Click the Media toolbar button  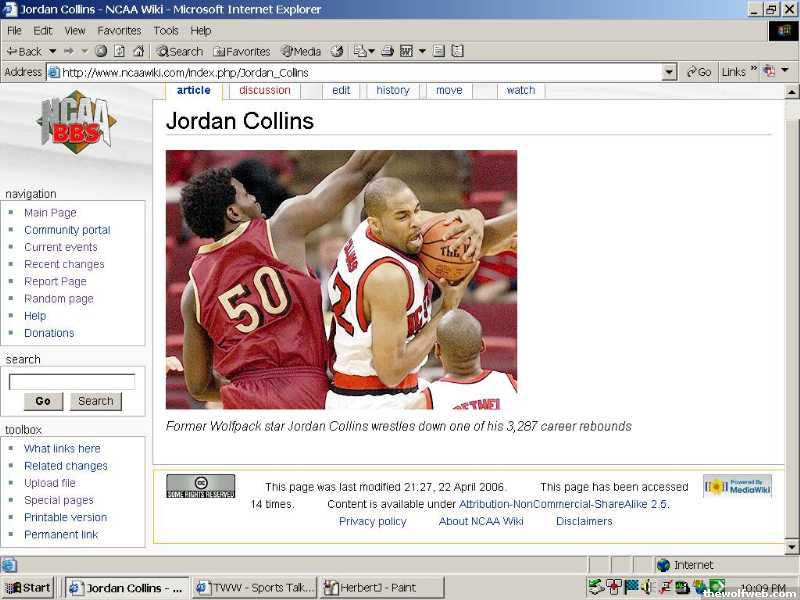tap(301, 51)
